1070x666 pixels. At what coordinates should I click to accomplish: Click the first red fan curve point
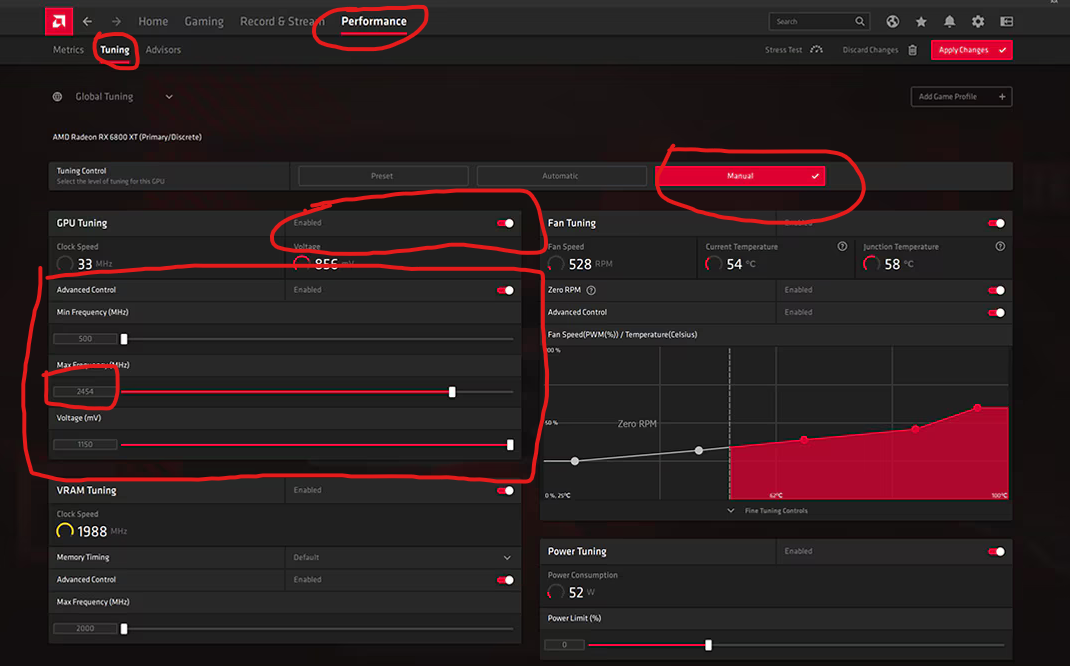pyautogui.click(x=804, y=440)
